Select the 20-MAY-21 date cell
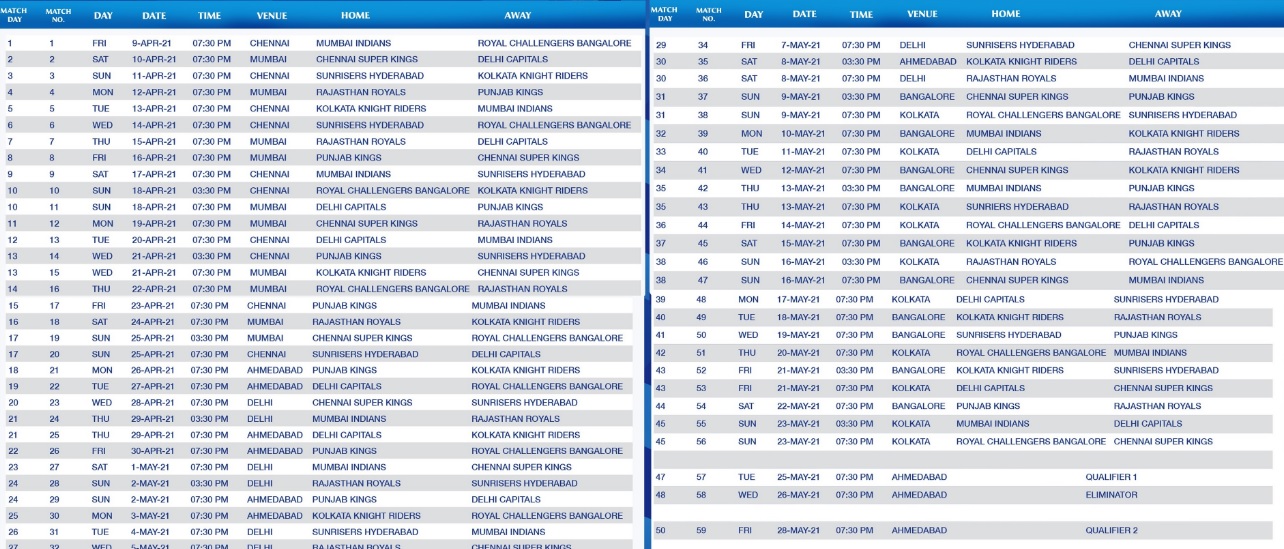1284x549 pixels. click(x=798, y=352)
